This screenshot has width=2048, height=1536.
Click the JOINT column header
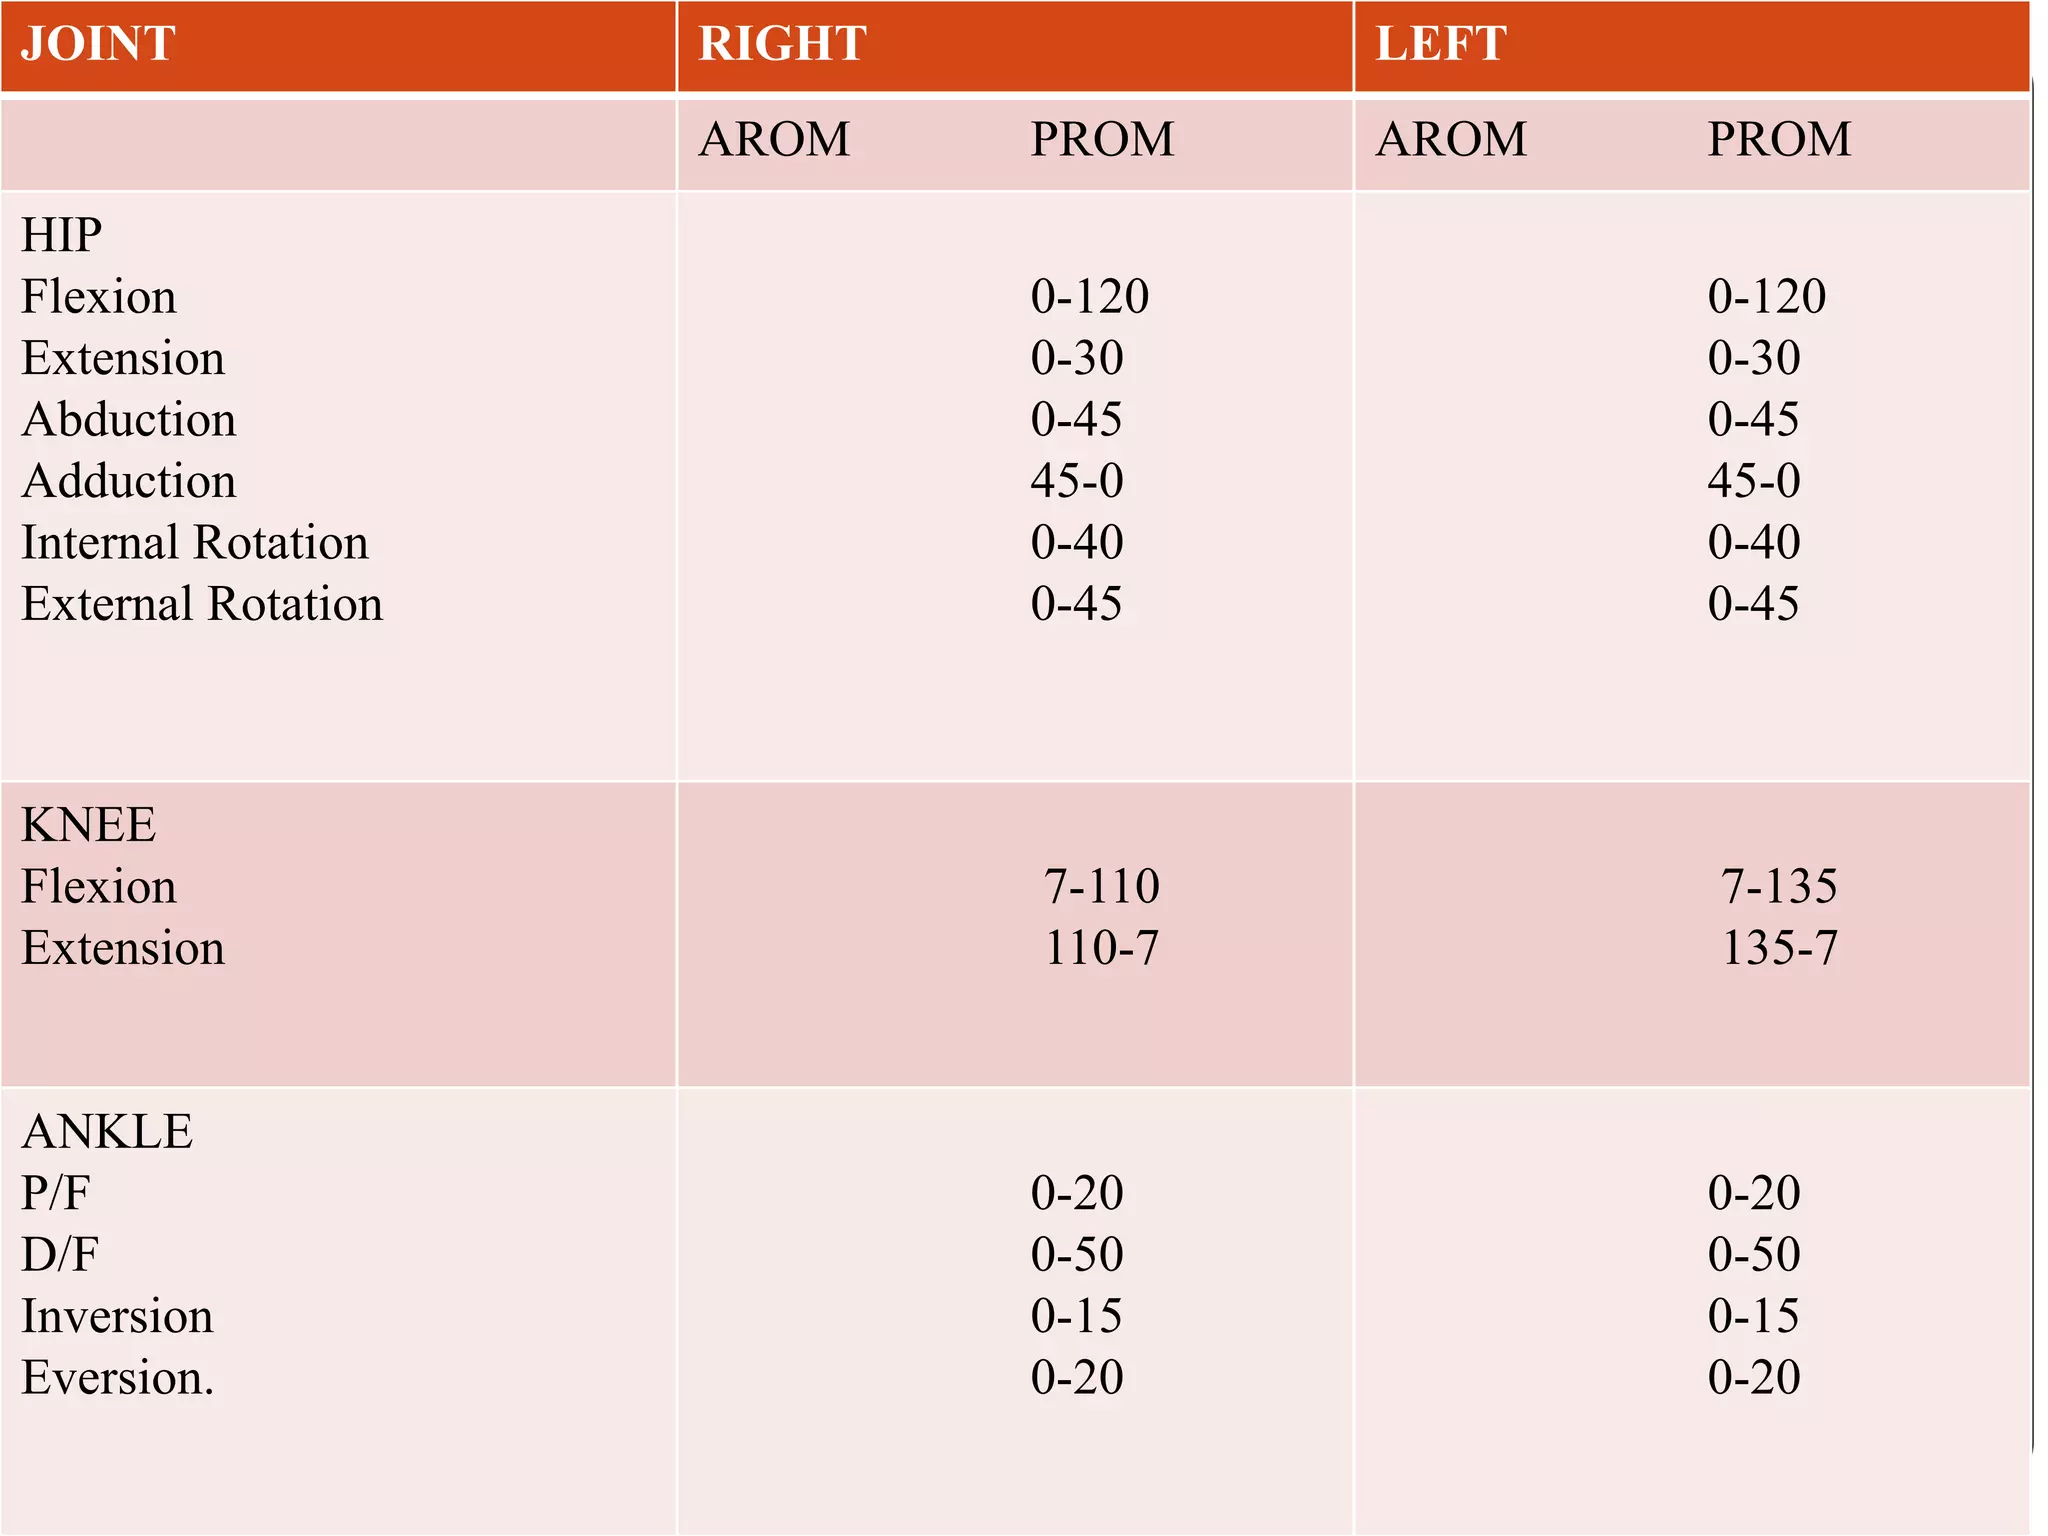pyautogui.click(x=98, y=44)
